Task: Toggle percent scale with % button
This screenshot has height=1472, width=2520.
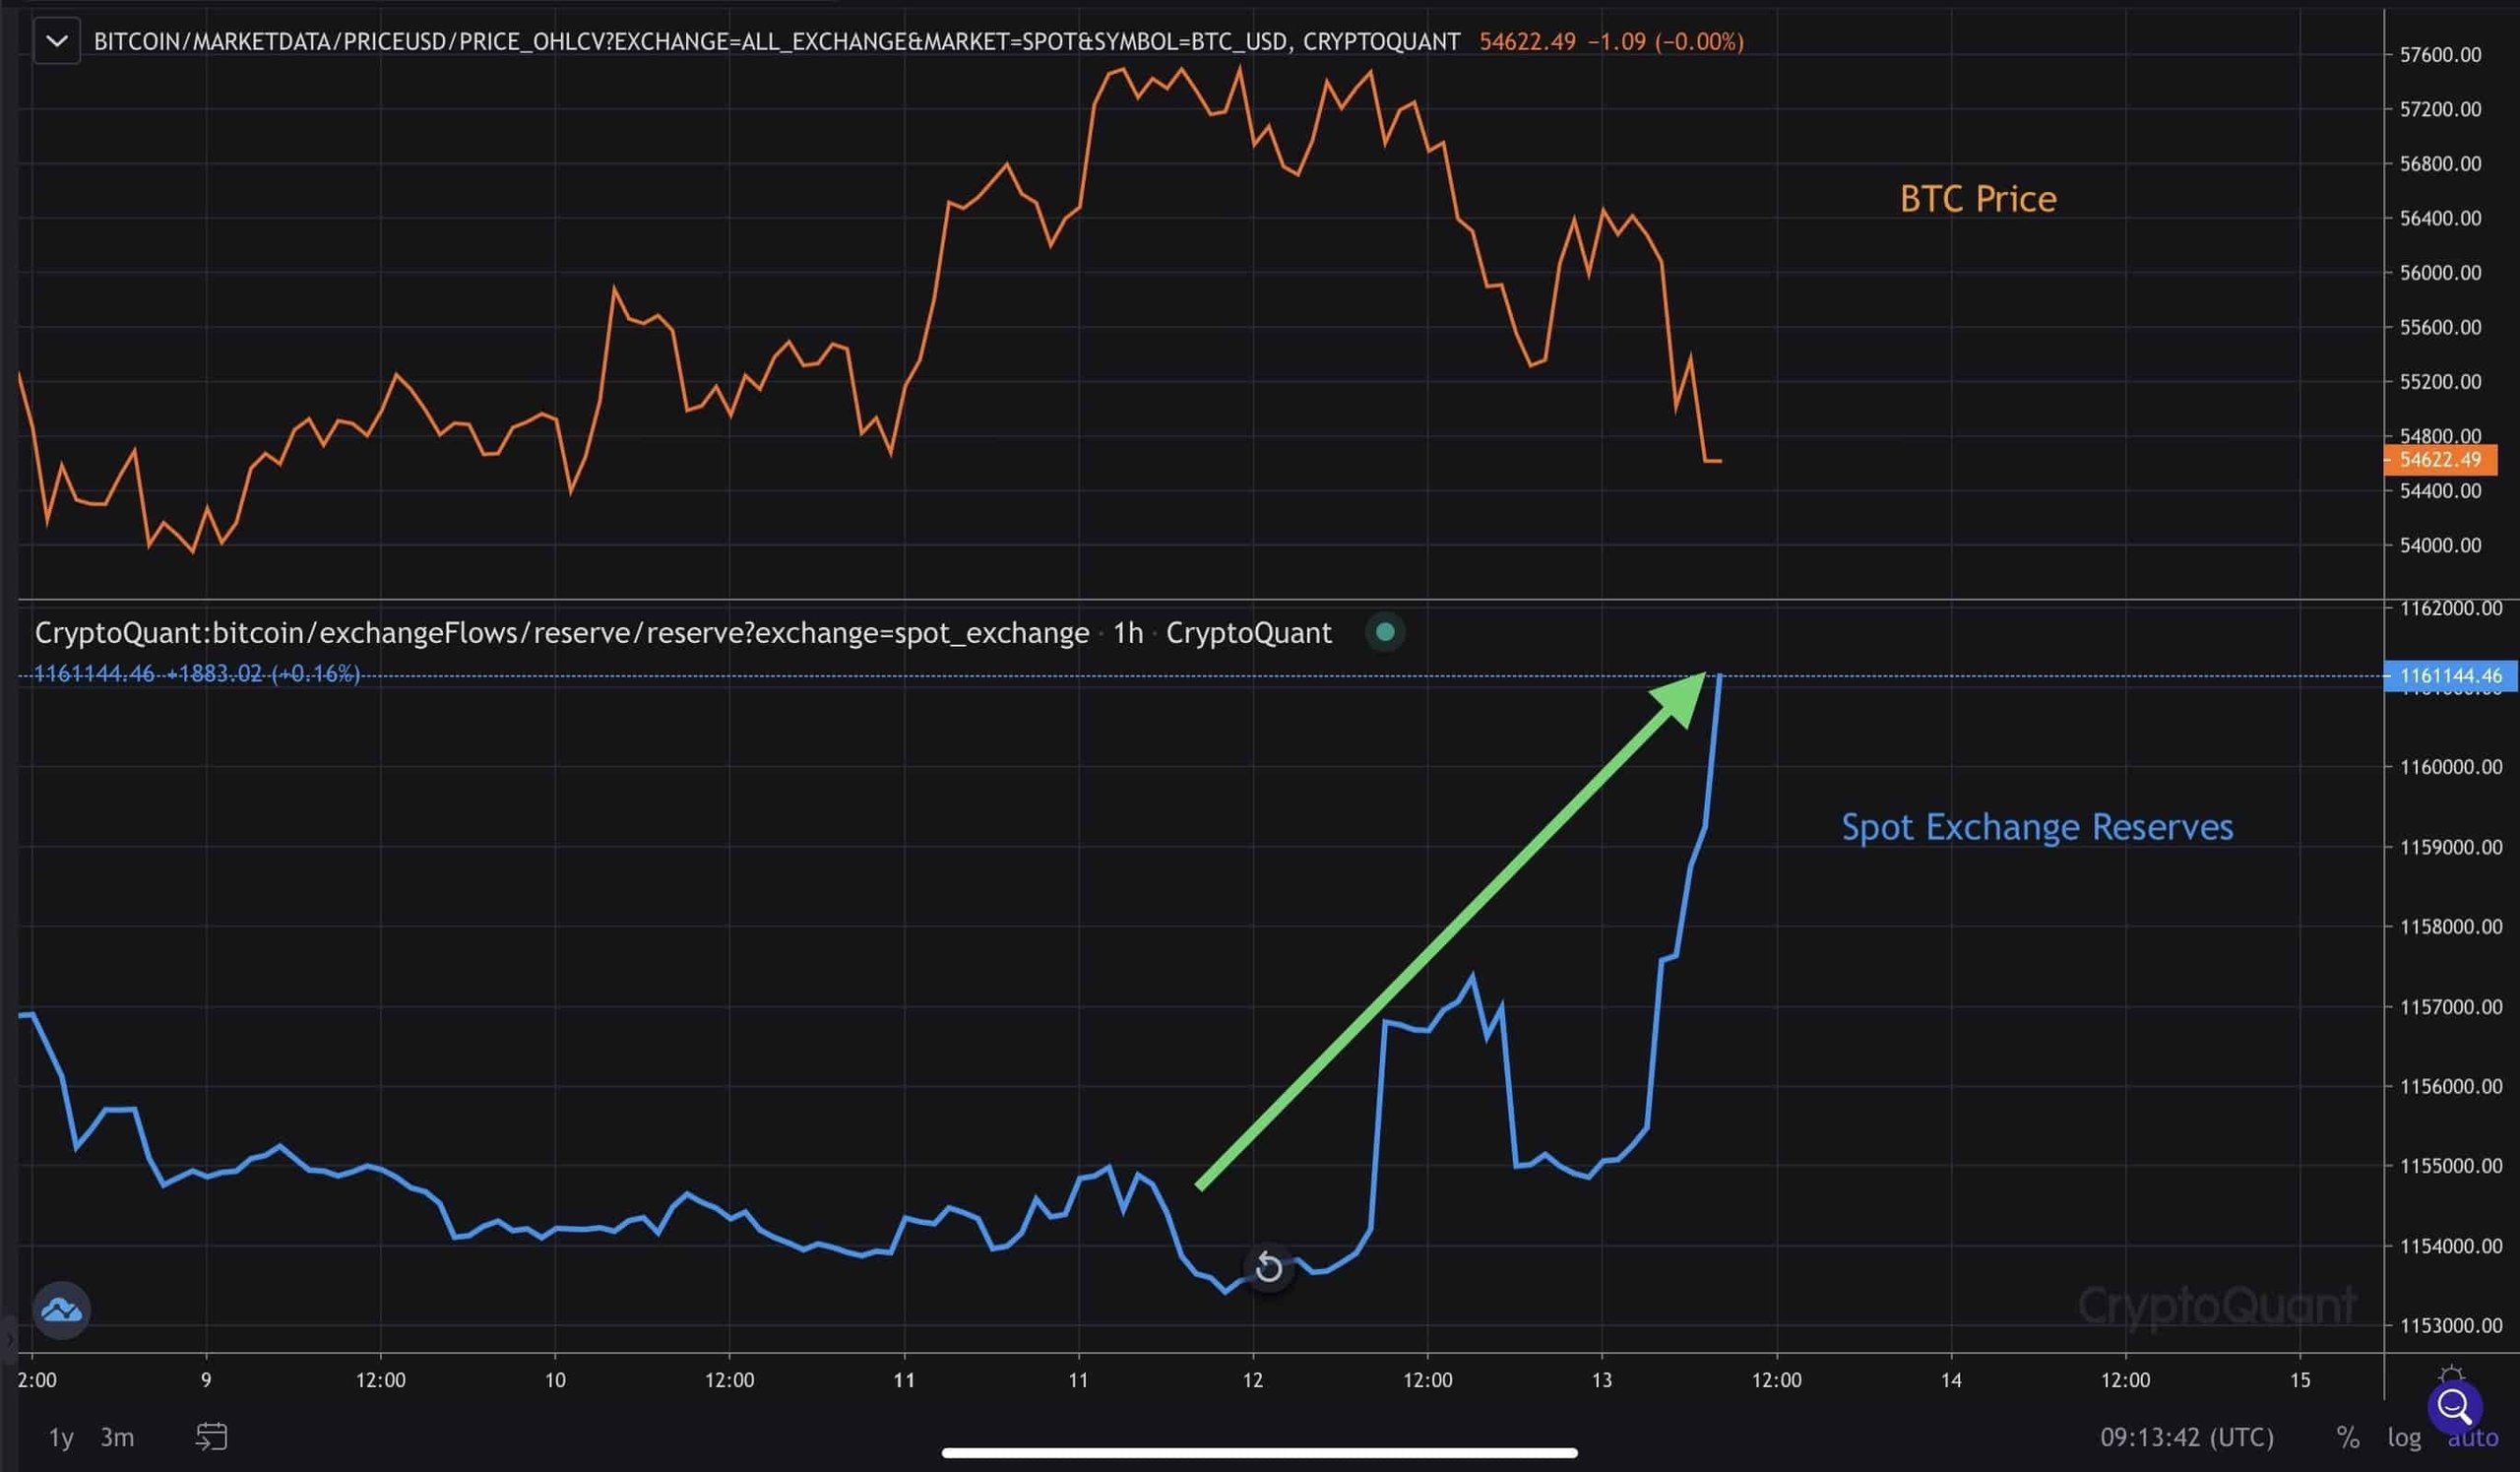Action: click(2347, 1437)
